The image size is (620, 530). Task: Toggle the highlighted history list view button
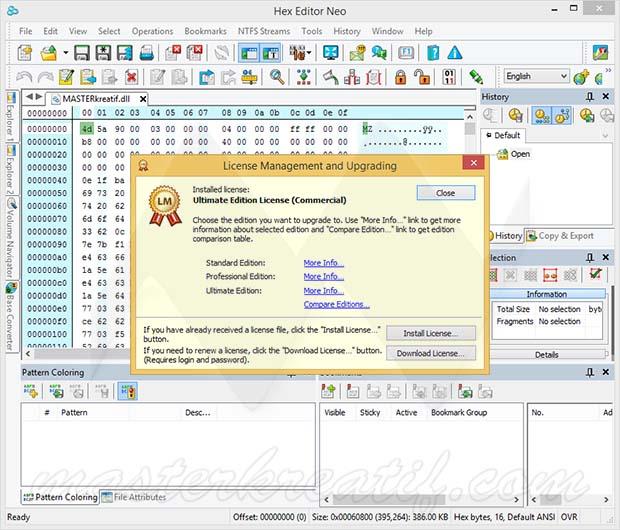point(541,115)
